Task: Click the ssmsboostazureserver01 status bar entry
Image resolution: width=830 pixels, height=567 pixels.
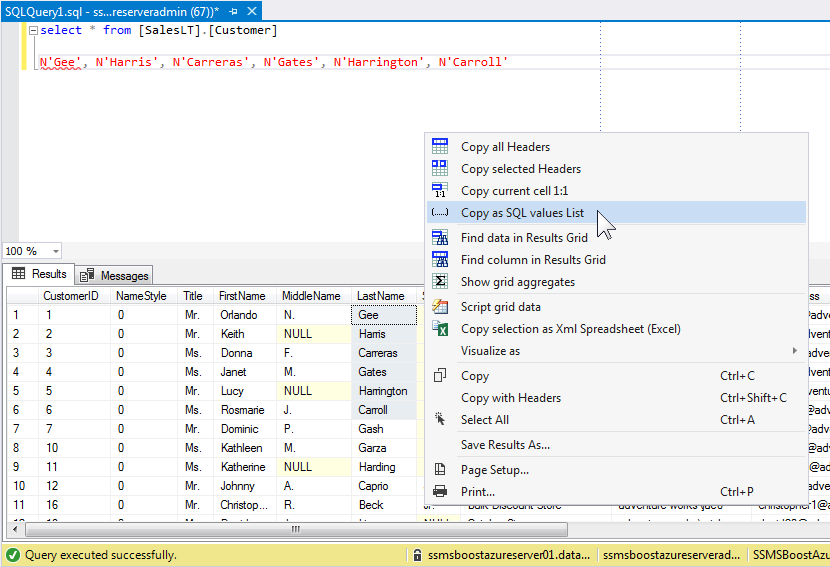Action: point(509,555)
